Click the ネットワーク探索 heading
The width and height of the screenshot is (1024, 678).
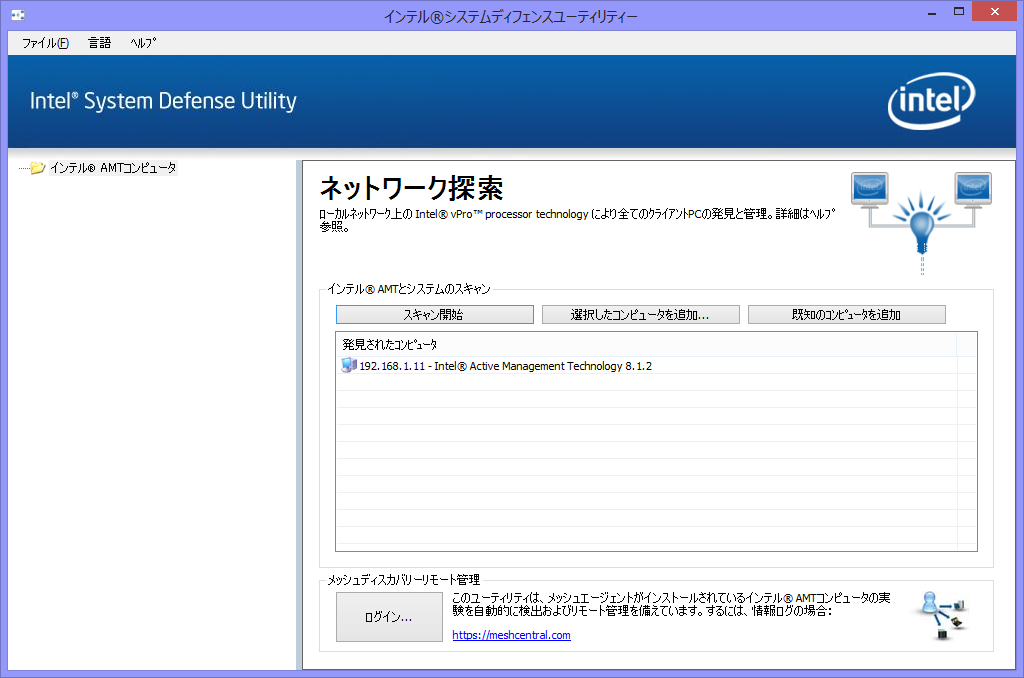click(411, 189)
